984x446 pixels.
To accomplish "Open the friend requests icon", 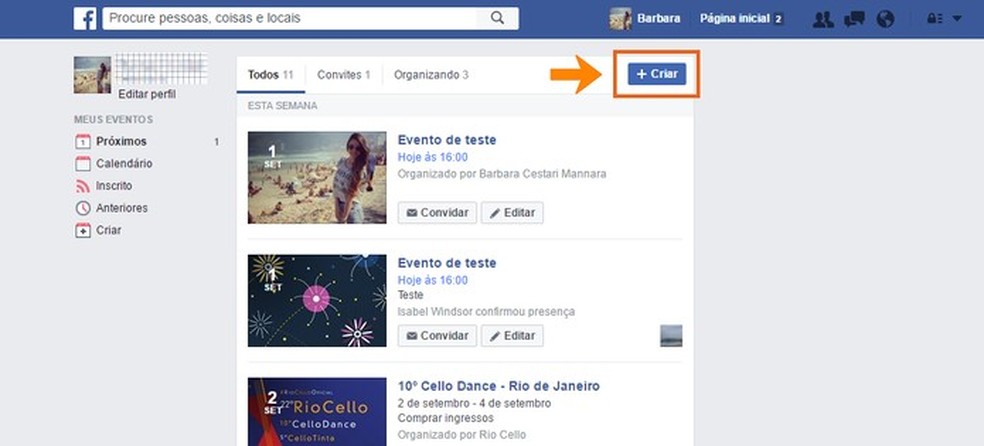I will coord(823,19).
